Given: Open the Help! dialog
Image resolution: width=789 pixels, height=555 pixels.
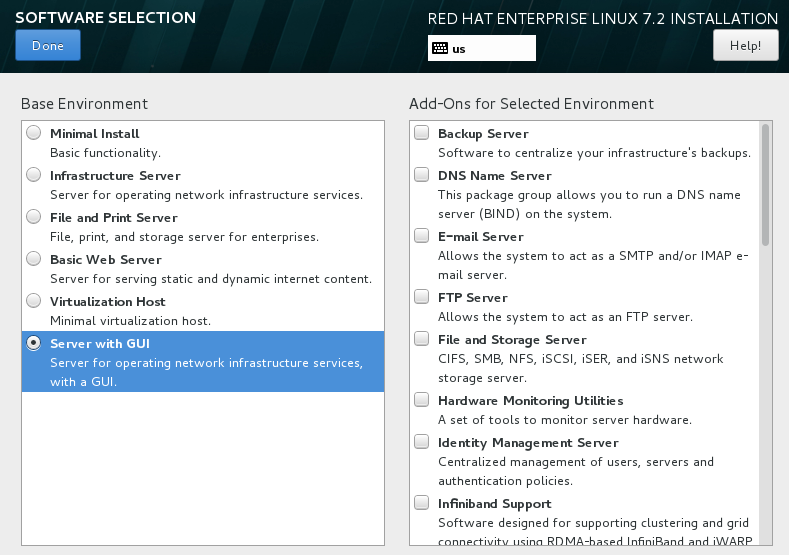Looking at the screenshot, I should point(745,45).
